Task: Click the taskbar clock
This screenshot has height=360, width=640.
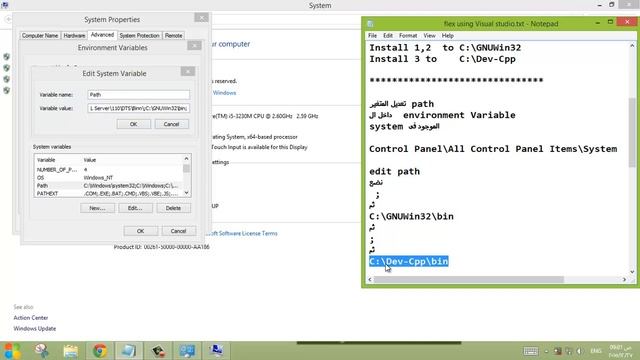Action: [621, 351]
